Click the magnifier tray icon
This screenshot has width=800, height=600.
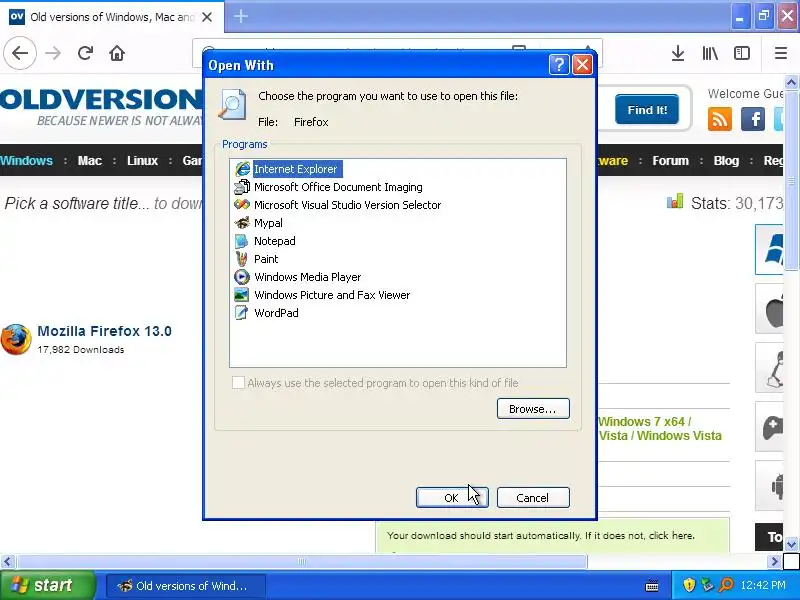(x=726, y=585)
